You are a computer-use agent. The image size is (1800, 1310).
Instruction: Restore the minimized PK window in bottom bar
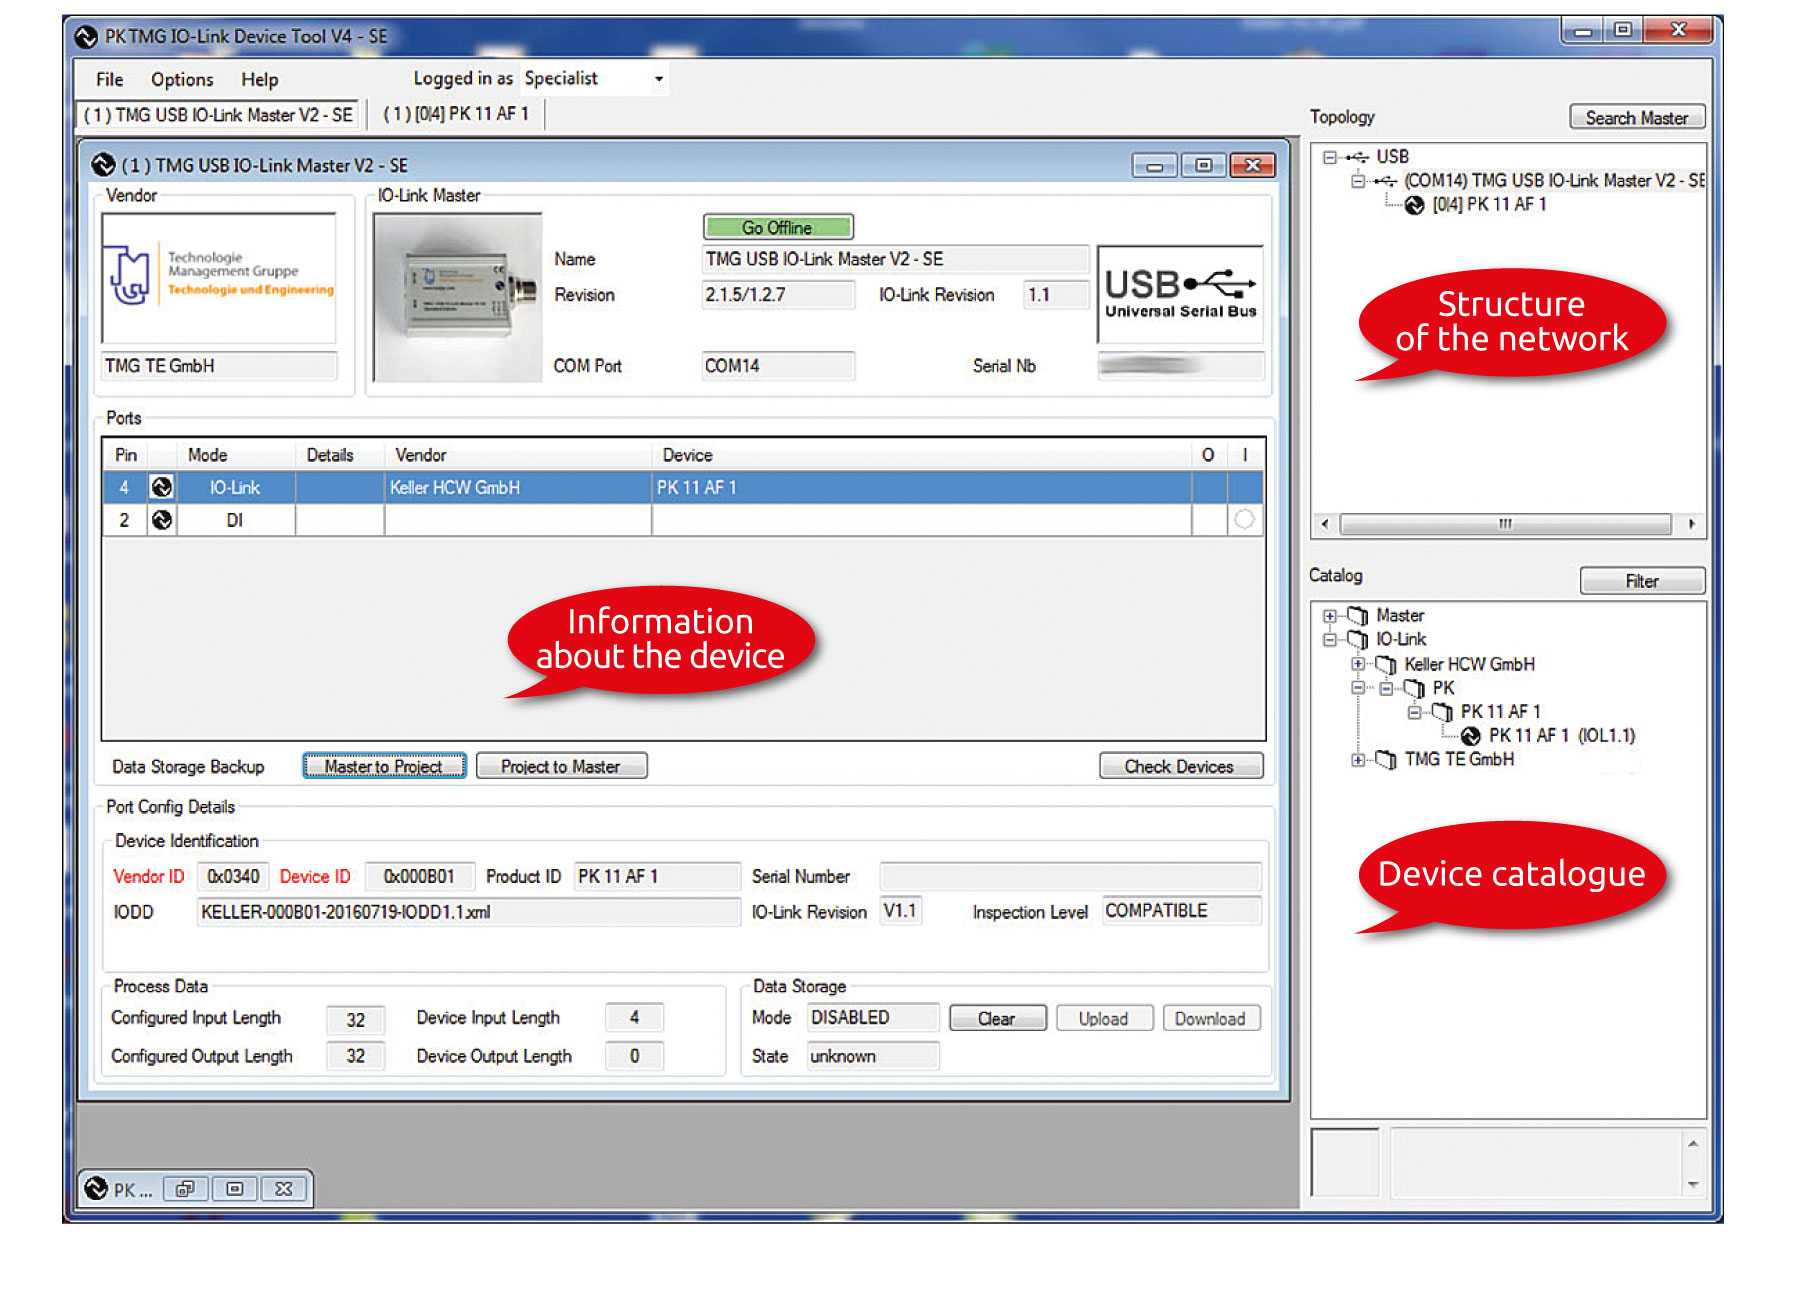tap(185, 1189)
